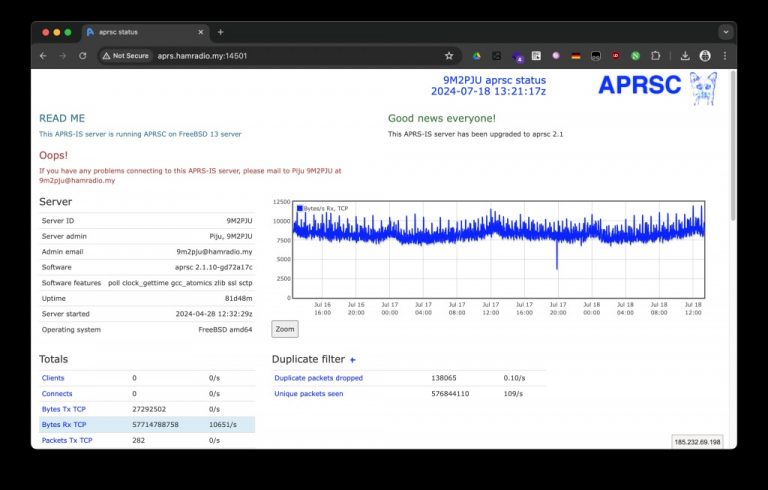Image resolution: width=768 pixels, height=490 pixels.
Task: Click the profile avatar icon
Action: (x=705, y=56)
